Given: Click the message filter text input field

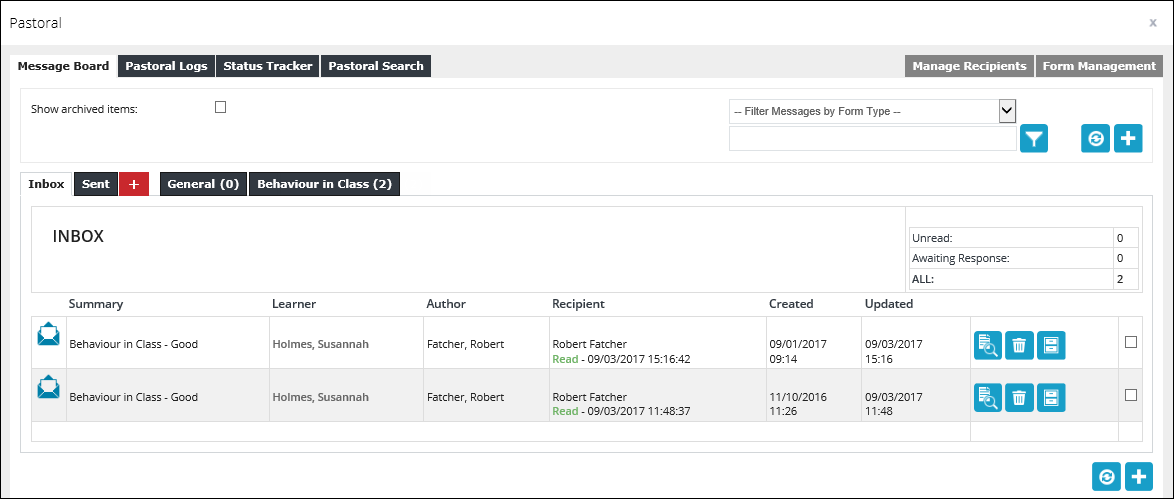Looking at the screenshot, I should tap(872, 139).
